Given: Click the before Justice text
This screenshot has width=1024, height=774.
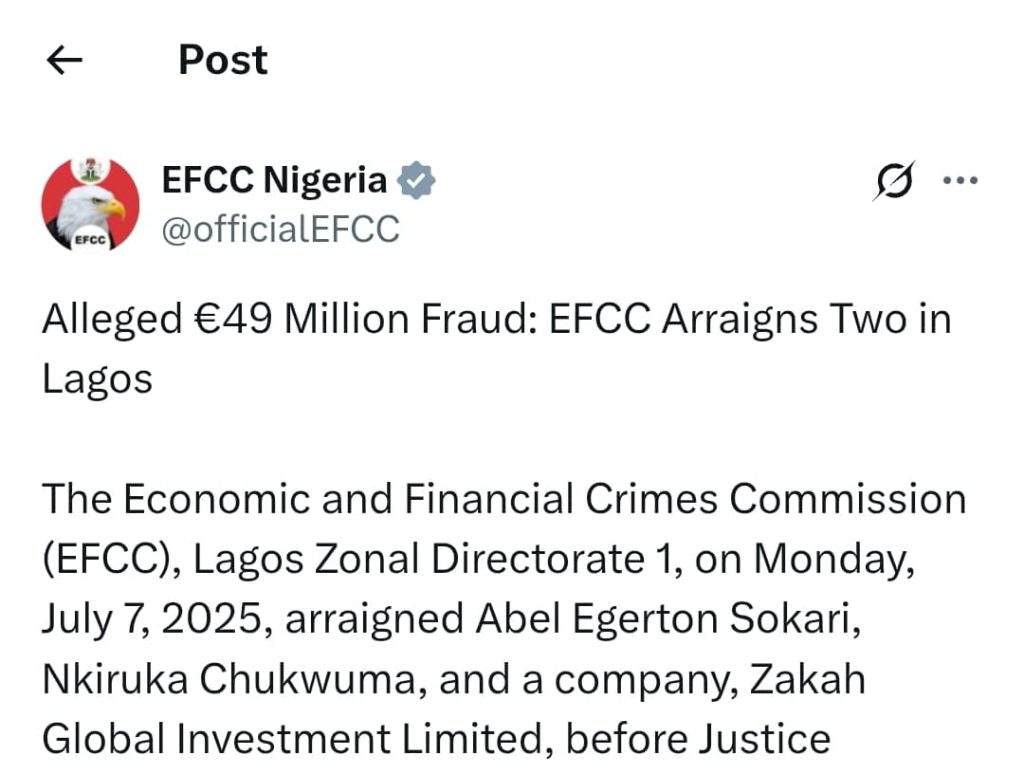Looking at the screenshot, I should [698, 739].
